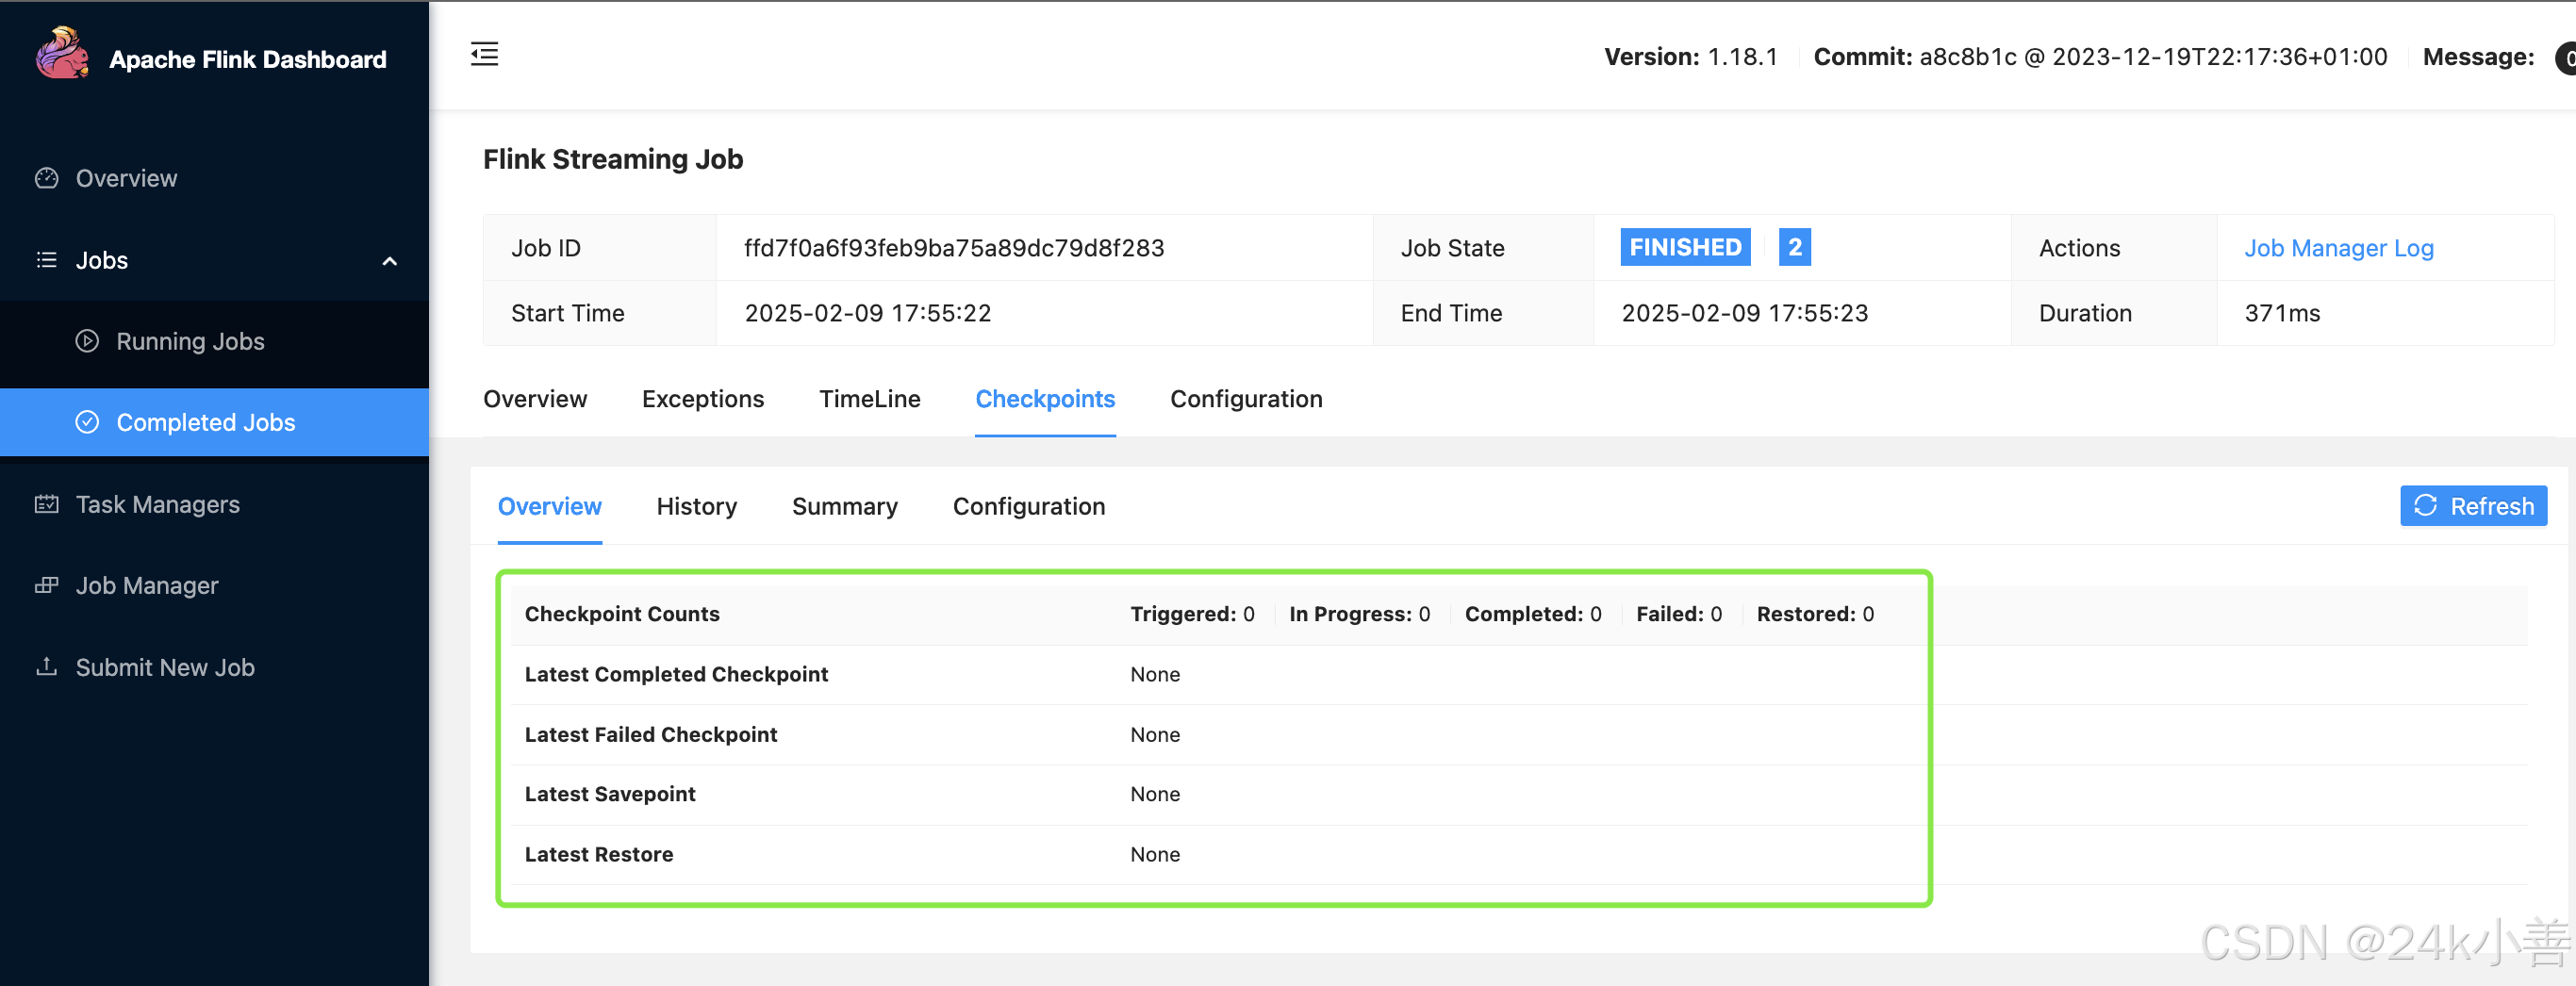Click the Job Manager build icon
Image resolution: width=2576 pixels, height=986 pixels.
point(47,585)
